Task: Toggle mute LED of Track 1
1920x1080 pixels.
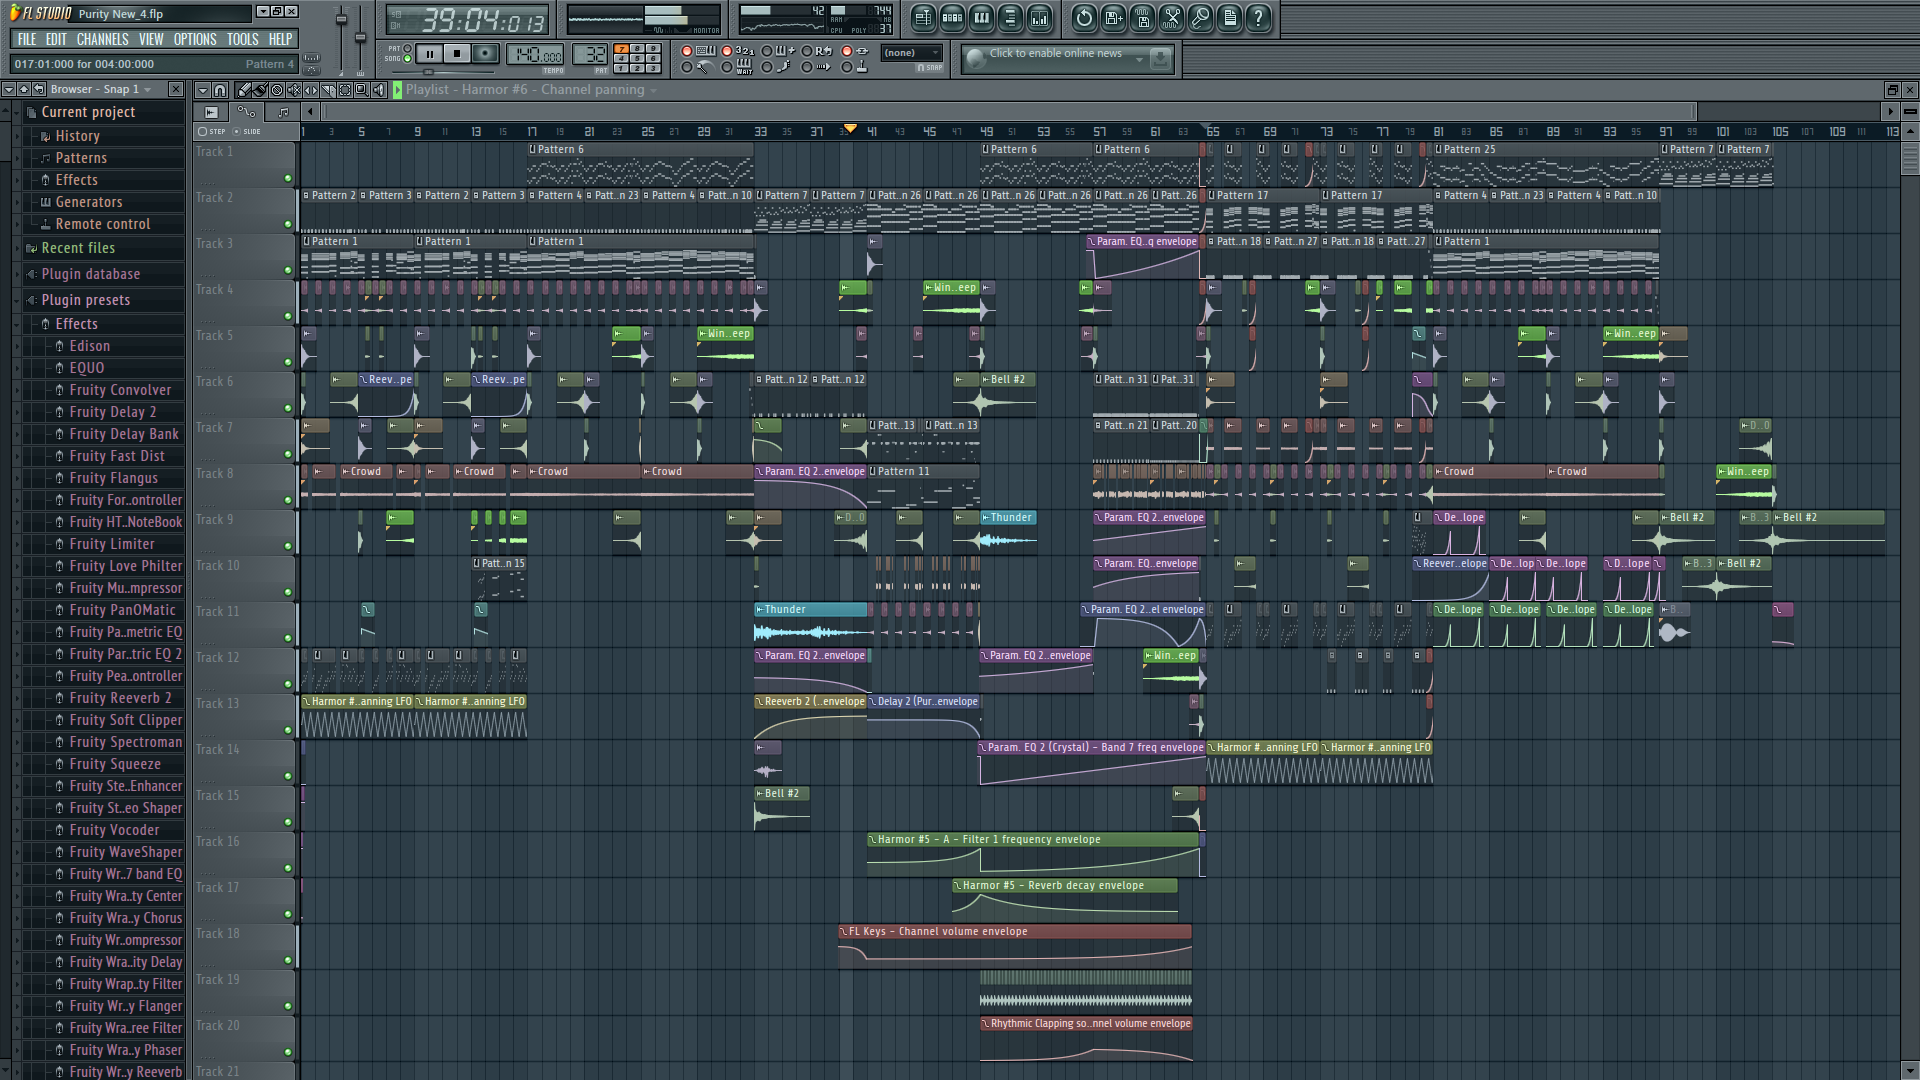Action: 288,178
